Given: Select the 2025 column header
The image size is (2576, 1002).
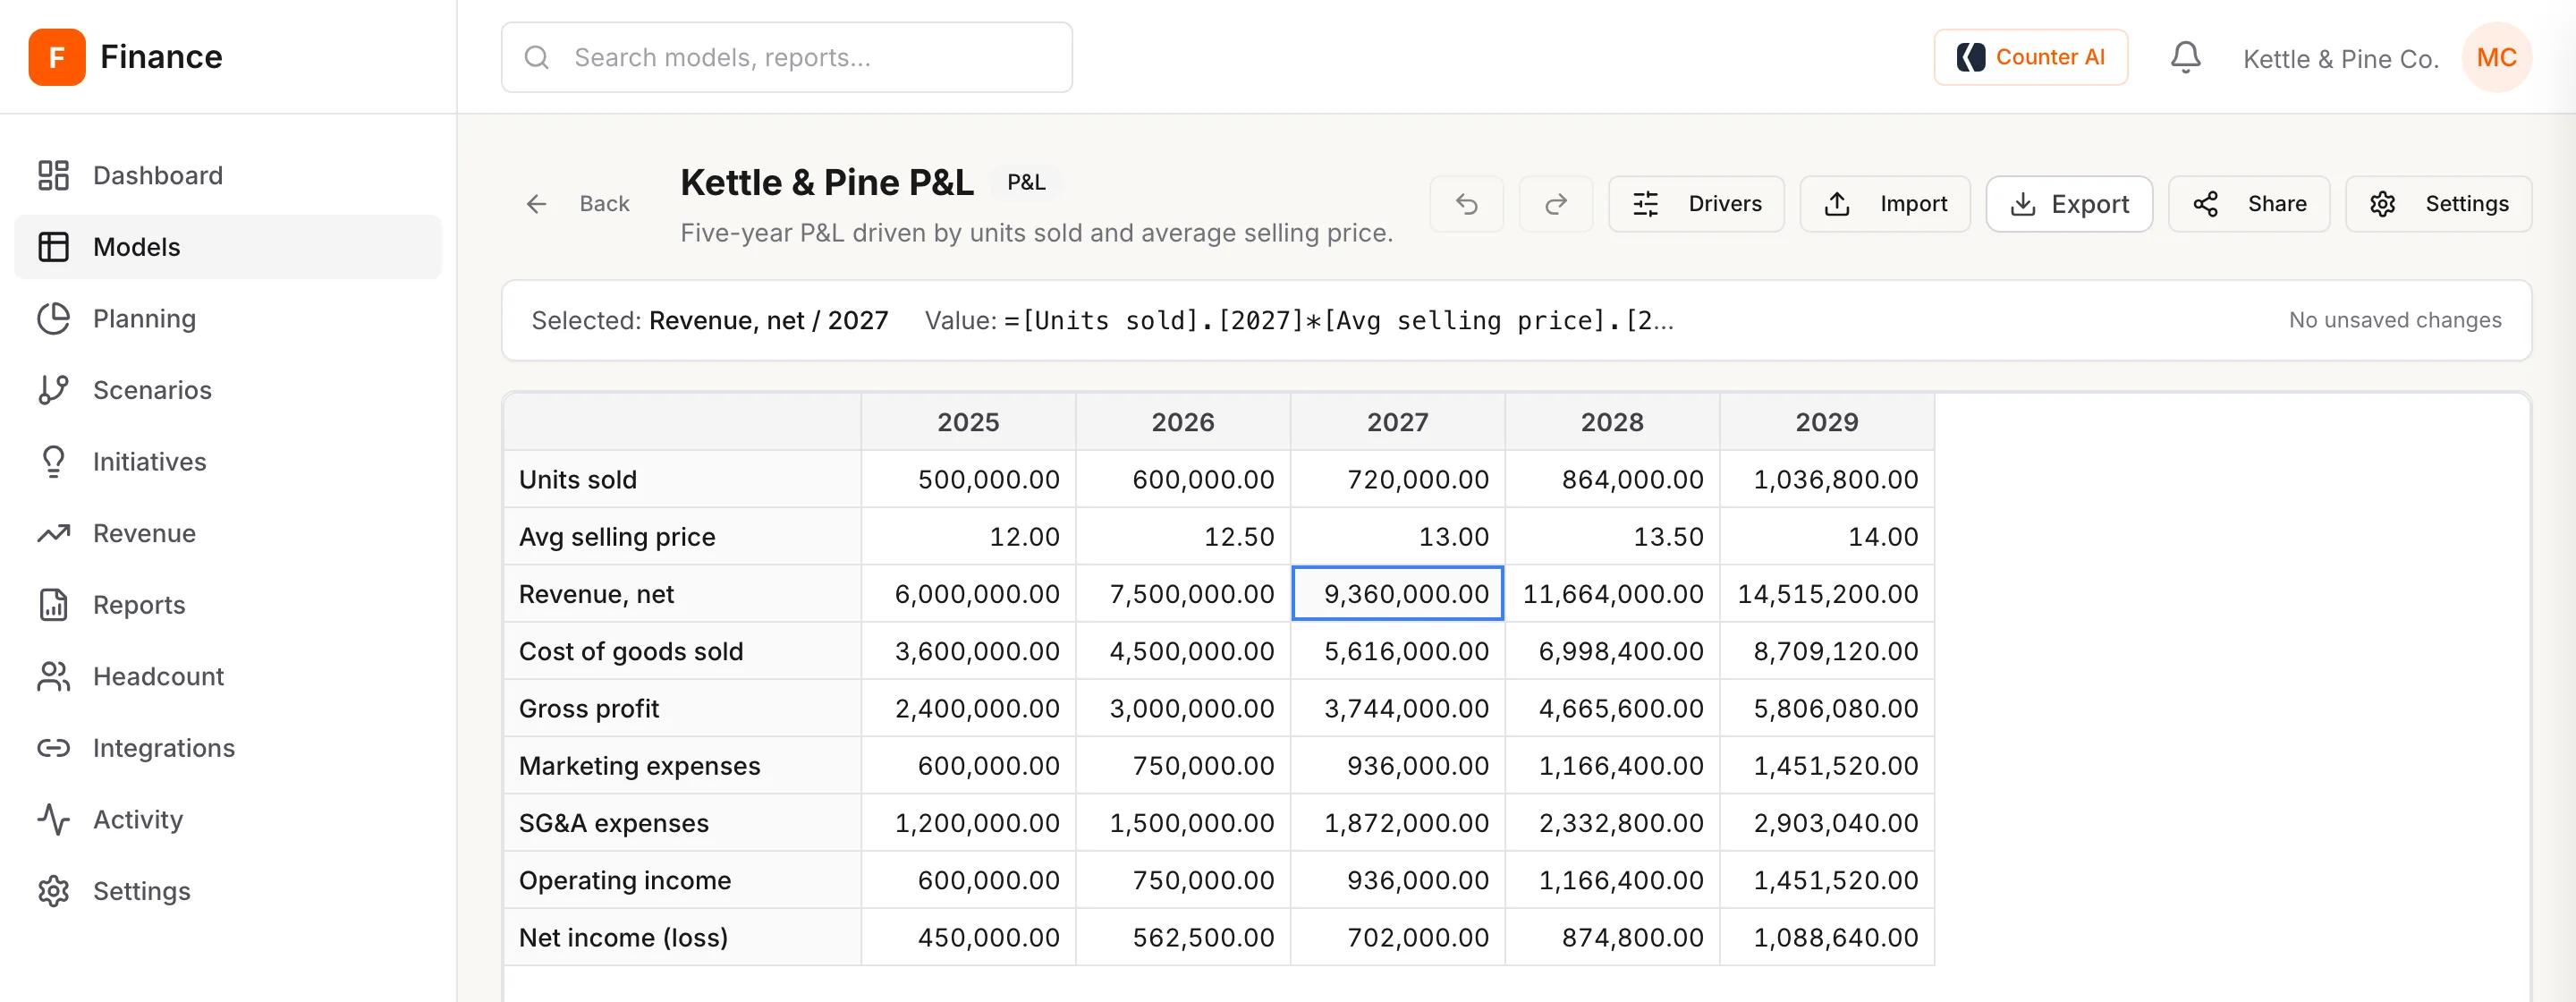Looking at the screenshot, I should point(968,422).
